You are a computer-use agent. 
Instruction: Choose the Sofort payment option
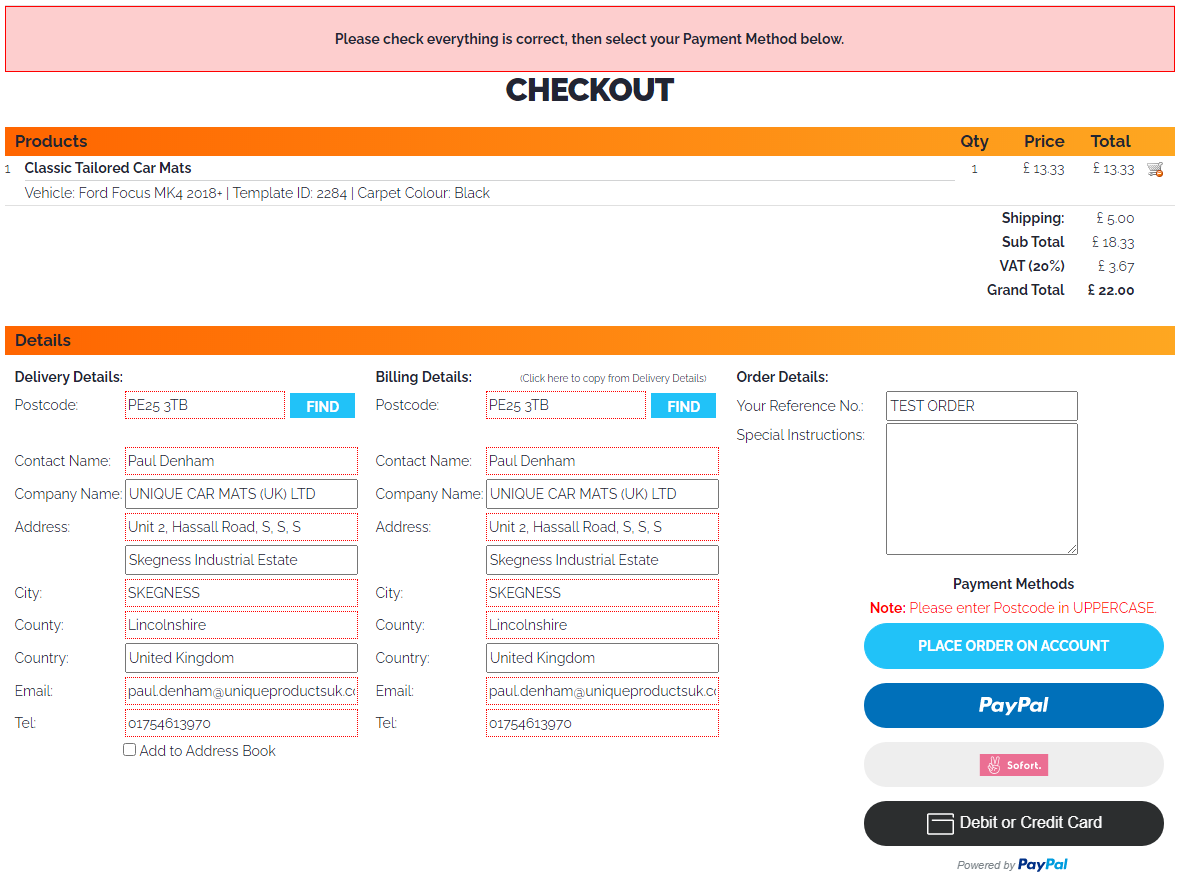click(x=1013, y=765)
